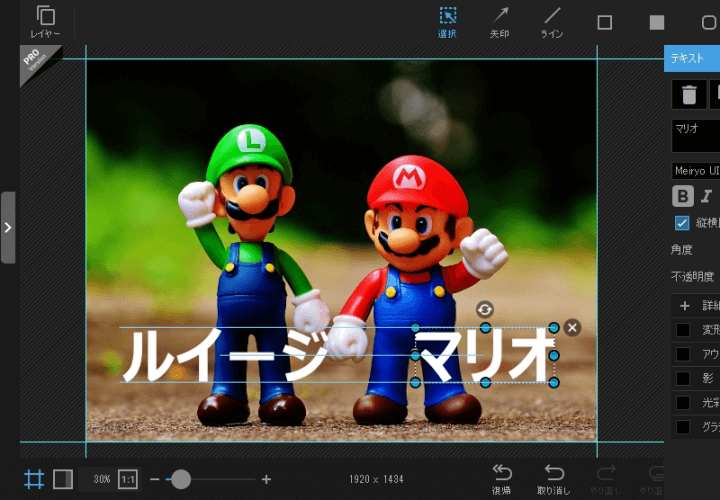Click the 角度 angle label

point(681,250)
